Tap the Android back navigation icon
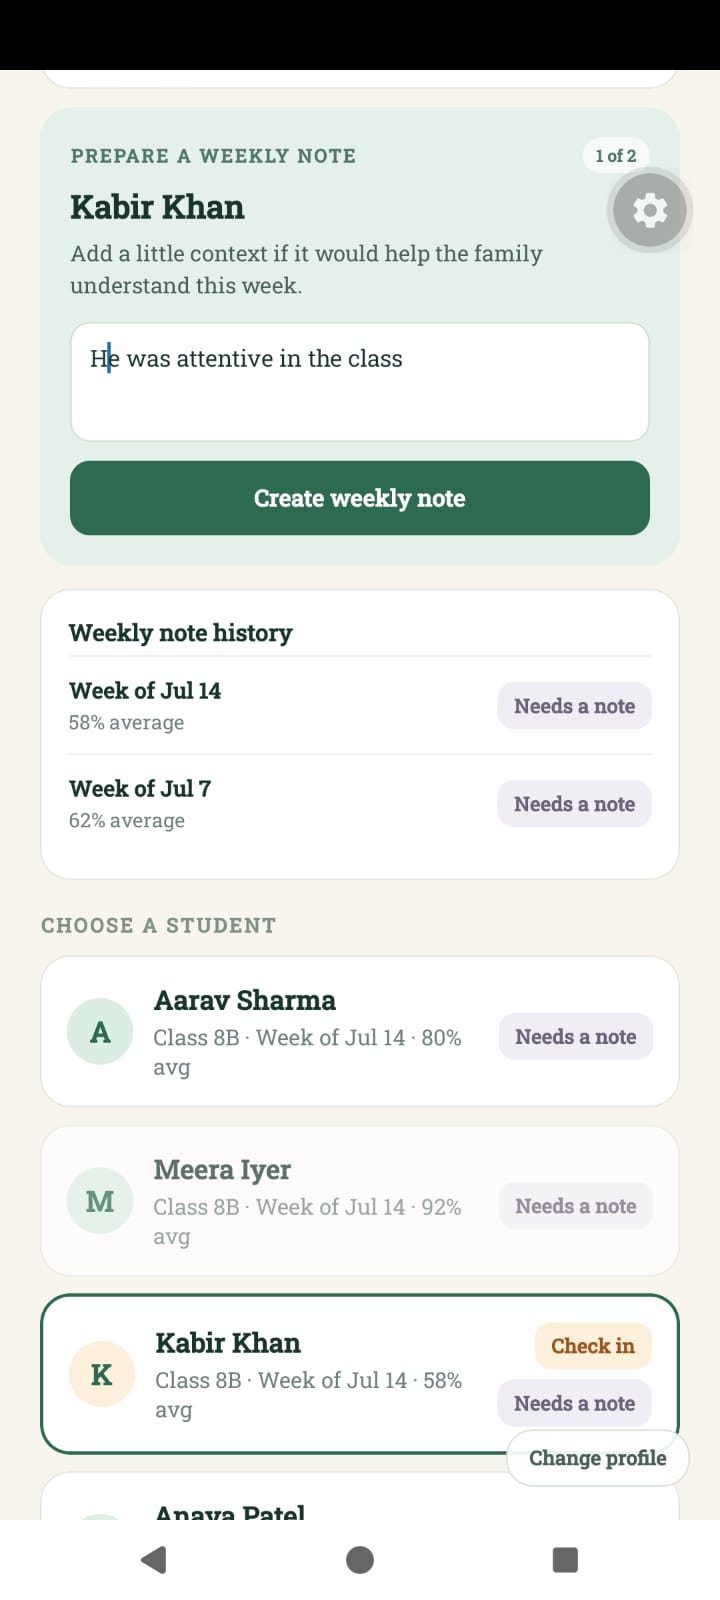Viewport: 720px width, 1600px height. (154, 1559)
